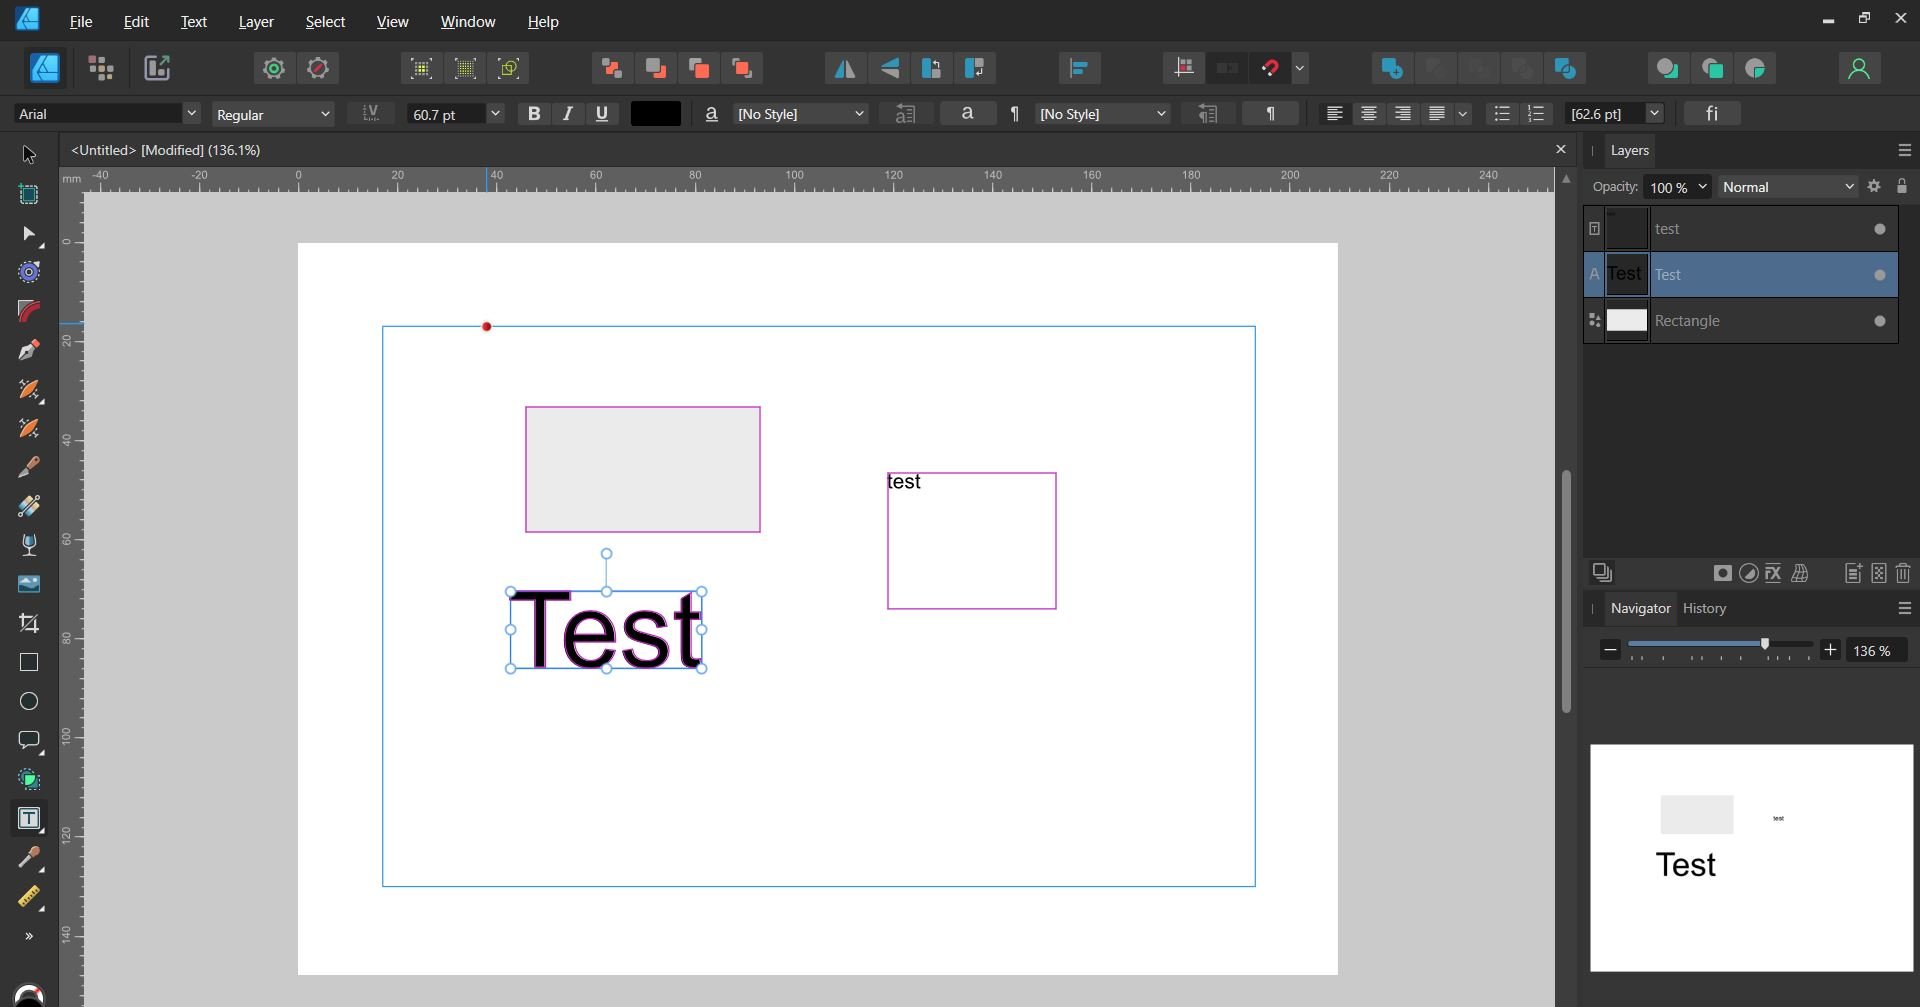This screenshot has height=1007, width=1920.
Task: Open the paragraph style dropdown
Action: 1102,114
